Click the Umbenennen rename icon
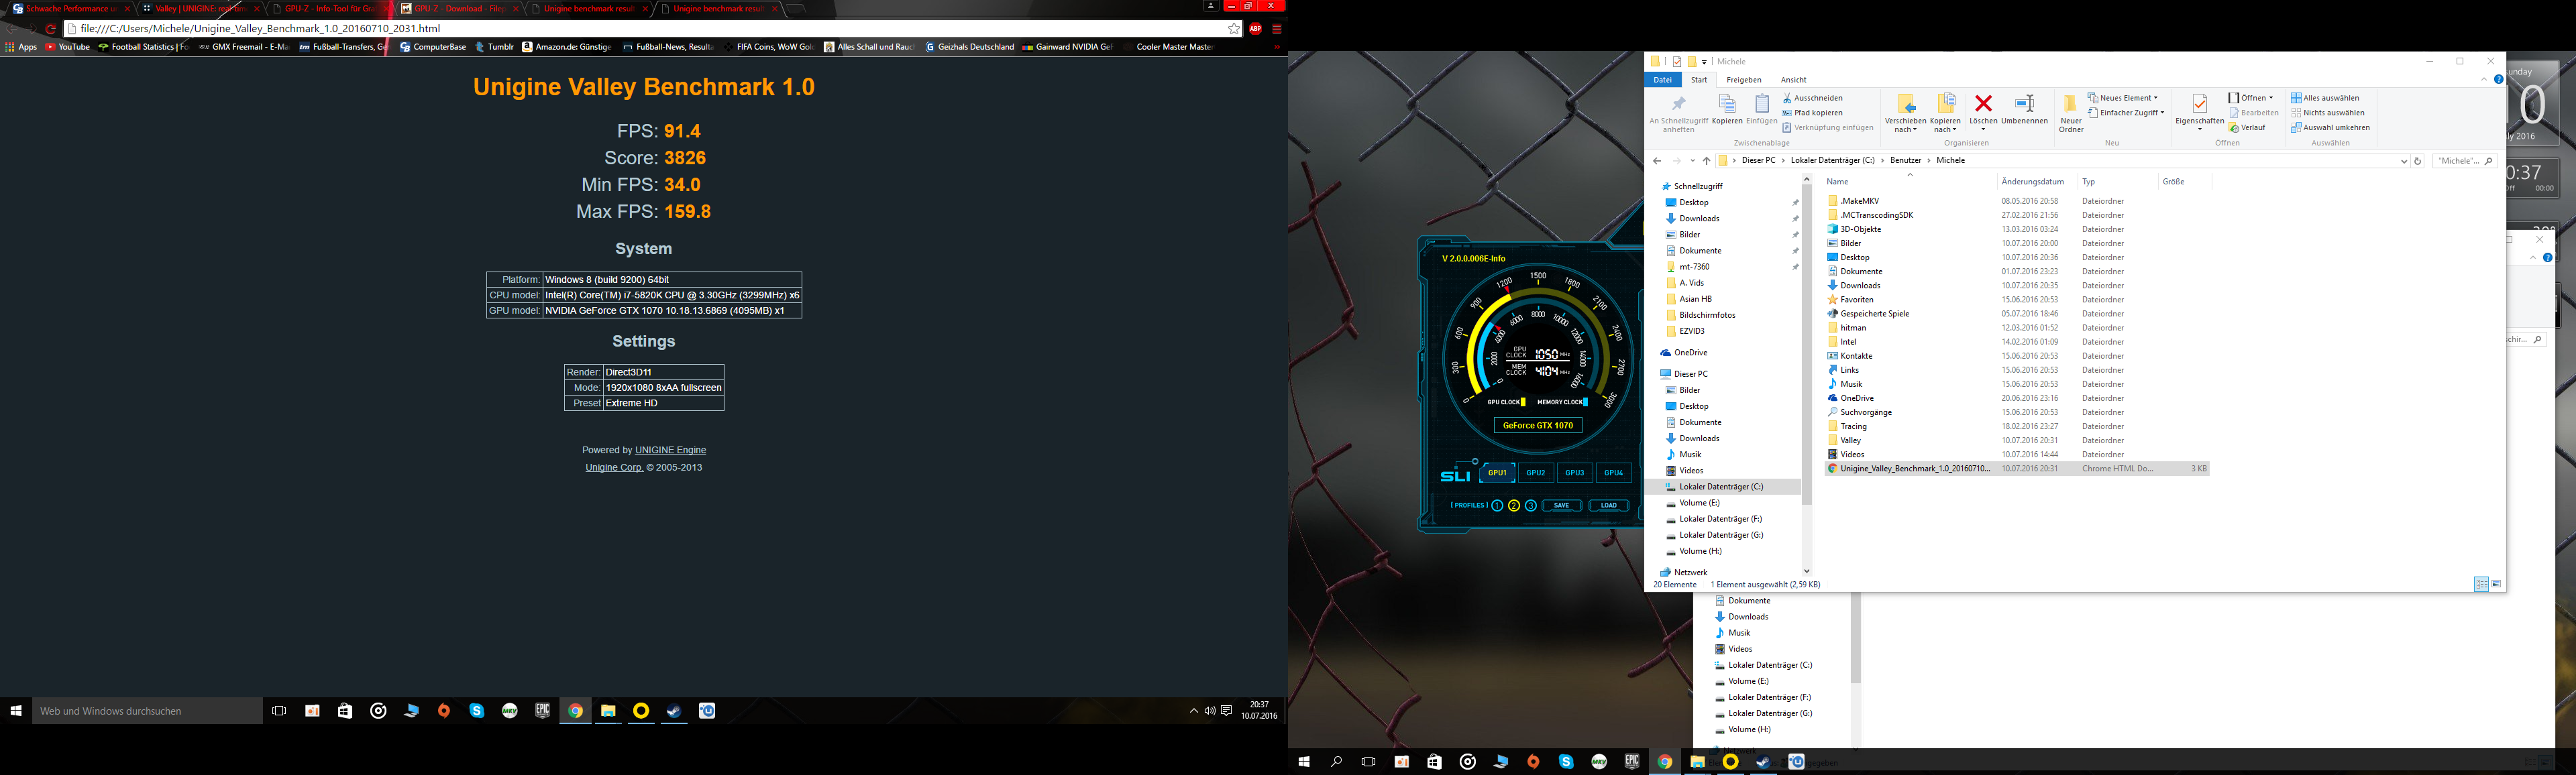The image size is (2576, 775). (x=2024, y=104)
